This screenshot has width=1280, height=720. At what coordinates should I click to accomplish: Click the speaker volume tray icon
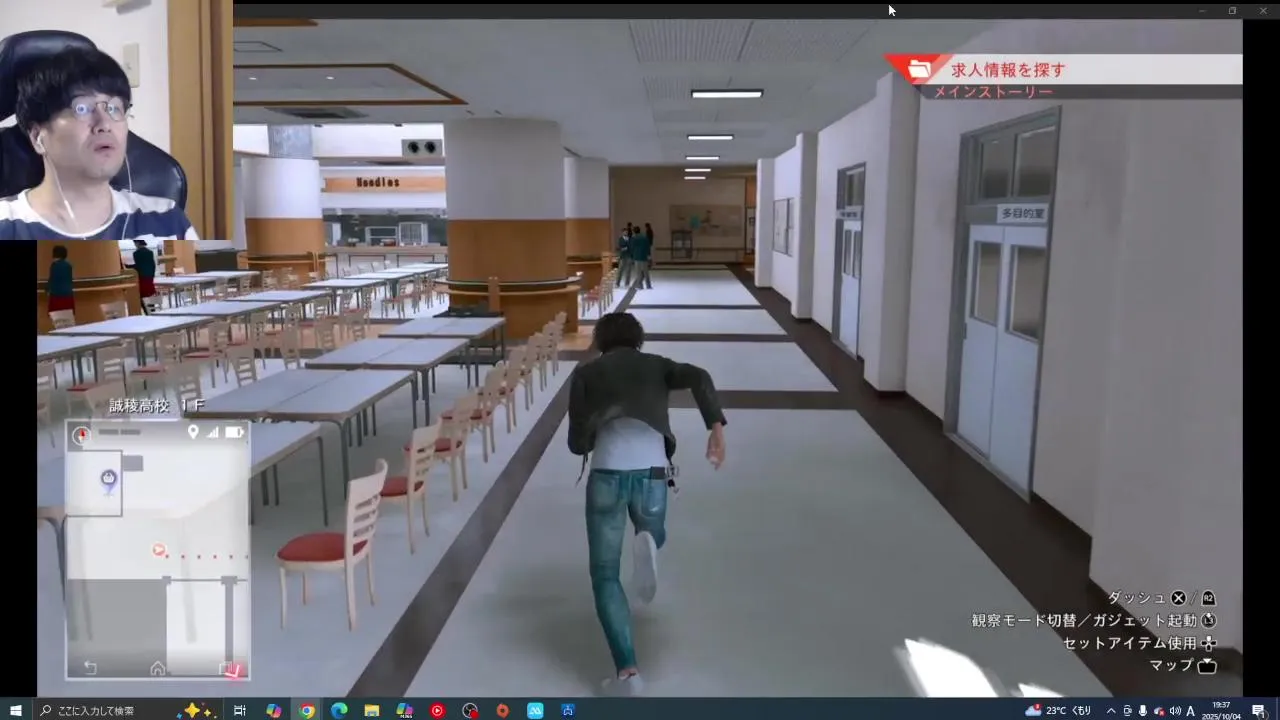1175,710
